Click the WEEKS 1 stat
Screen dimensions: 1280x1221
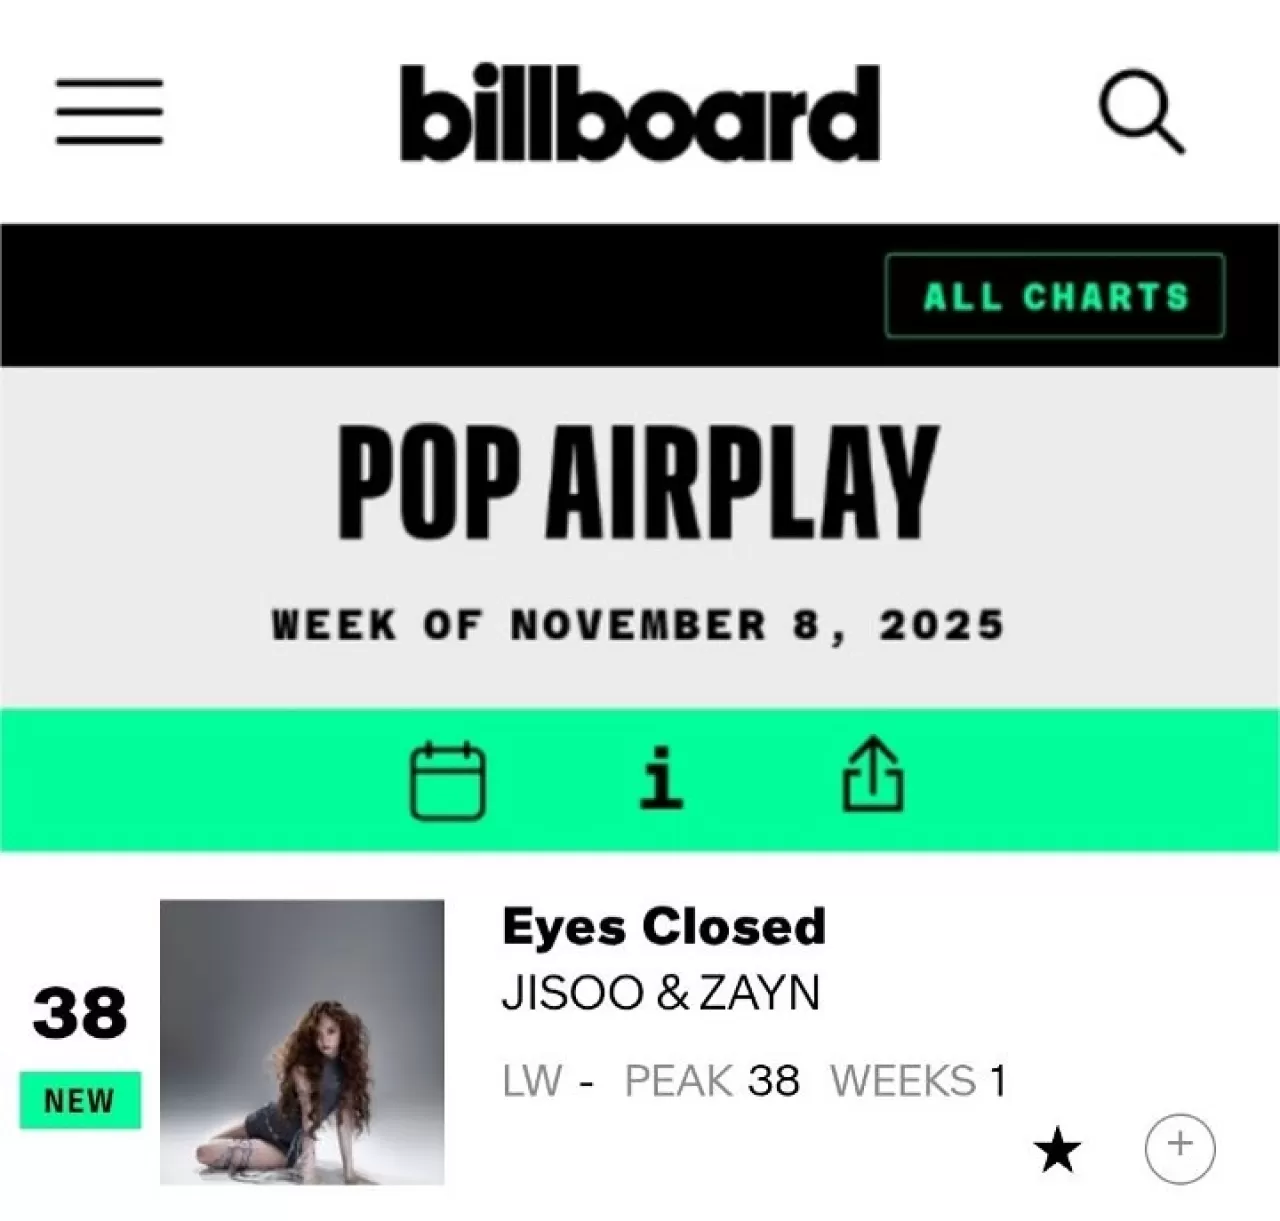point(918,1081)
